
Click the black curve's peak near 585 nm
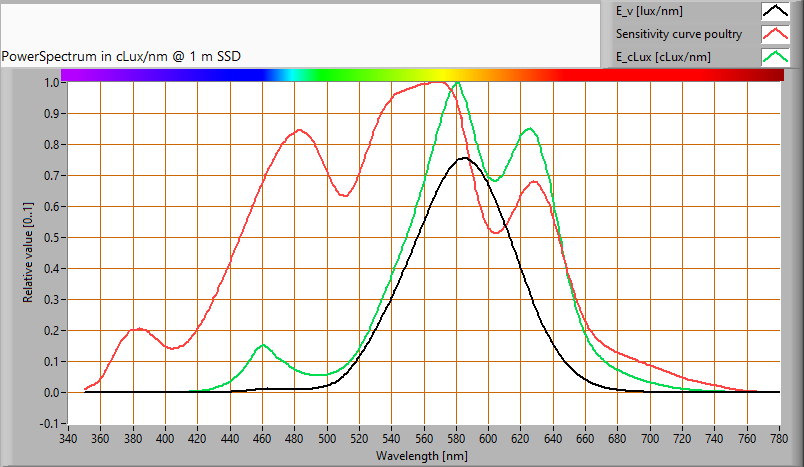tap(464, 158)
